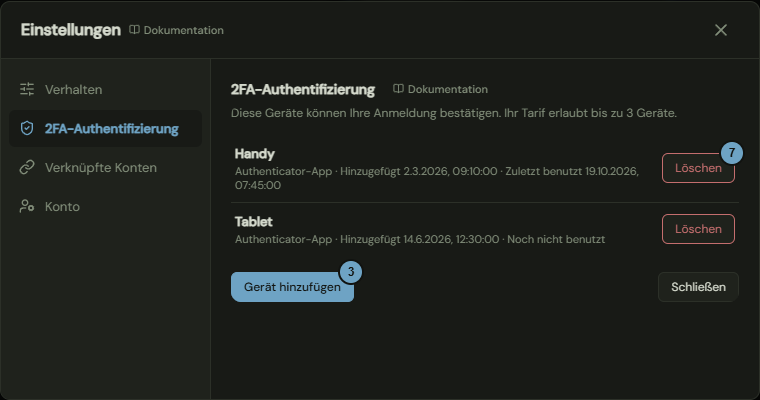This screenshot has height=400, width=760.
Task: Click the book icon next to 2FA-Authentifizierung heading
Action: 398,89
